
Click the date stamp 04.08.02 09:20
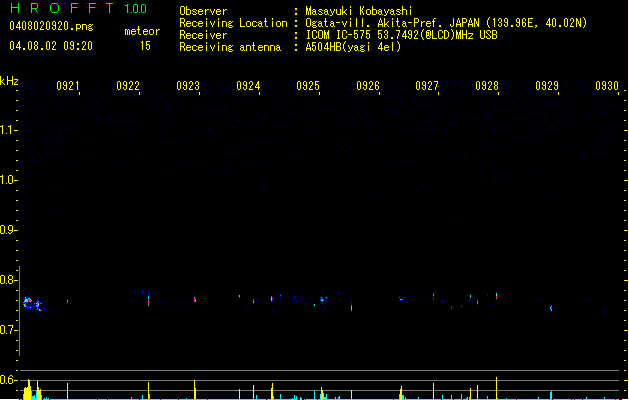point(51,46)
